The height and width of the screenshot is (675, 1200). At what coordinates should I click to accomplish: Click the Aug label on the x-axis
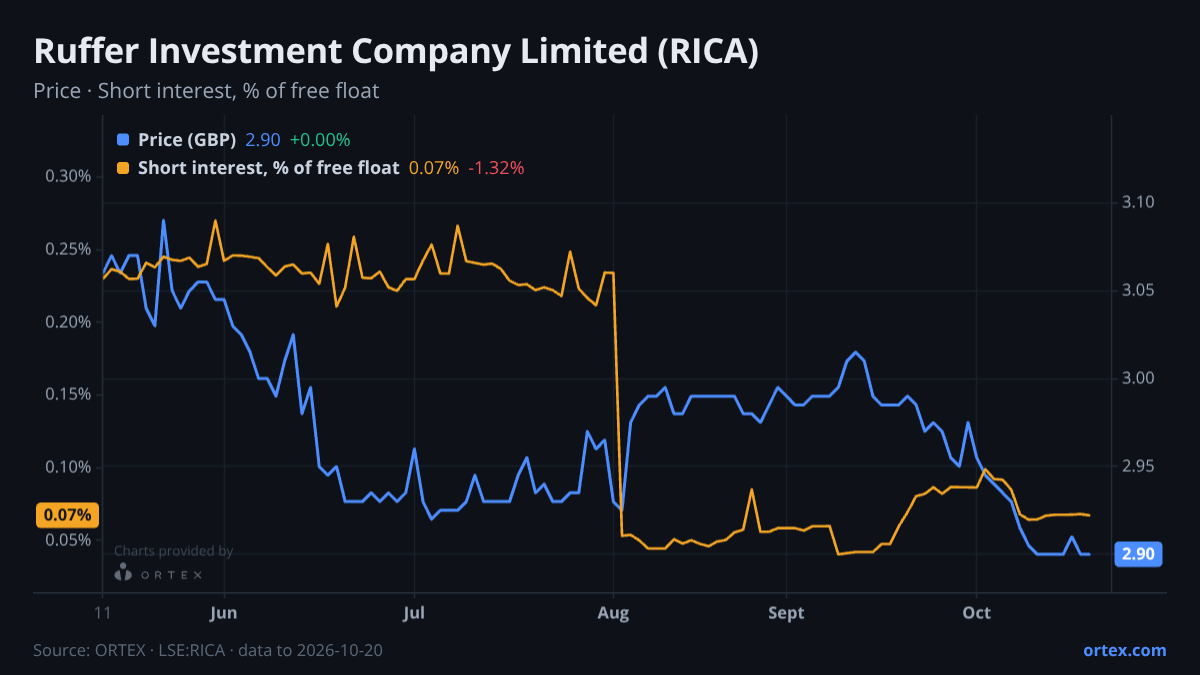(613, 613)
